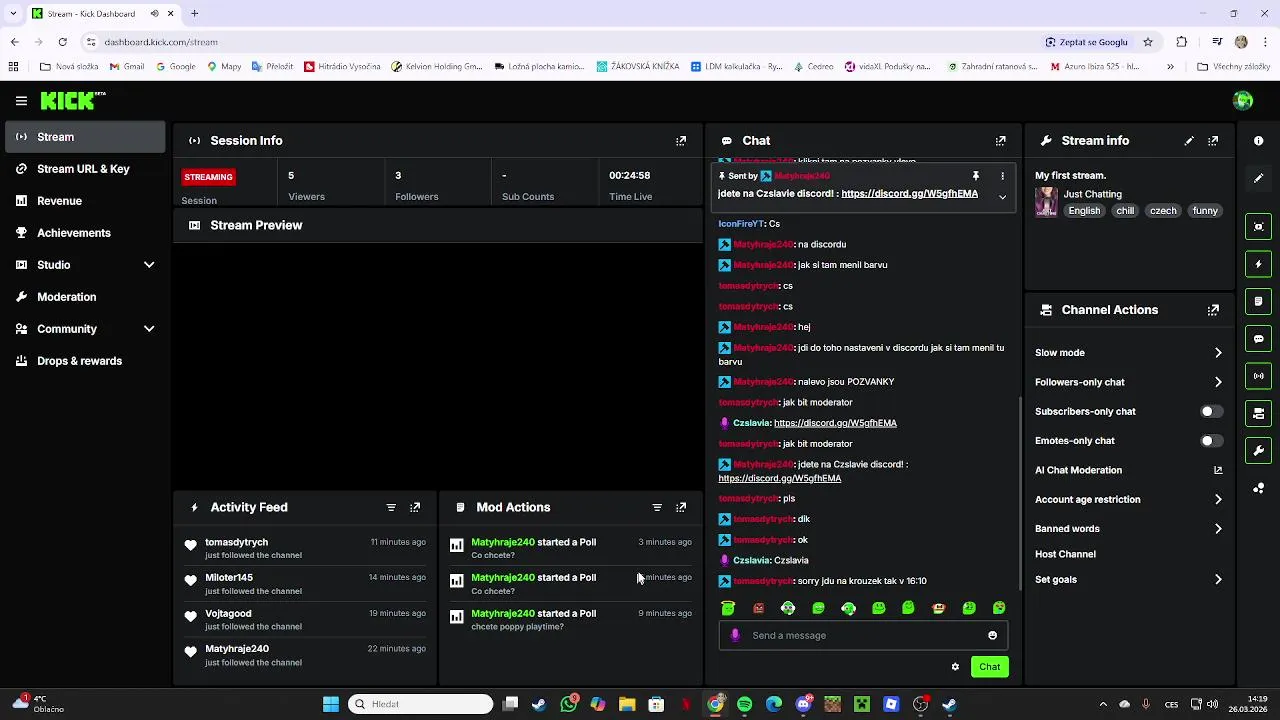1280x720 pixels.
Task: Open the profile avatar menu
Action: 1243,100
